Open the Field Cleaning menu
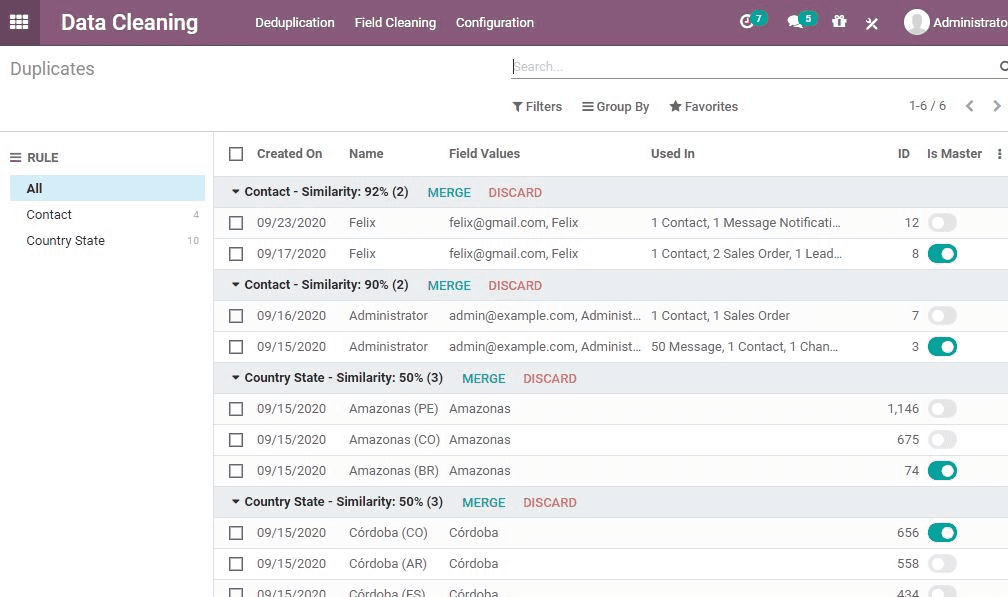1008x597 pixels. point(395,22)
